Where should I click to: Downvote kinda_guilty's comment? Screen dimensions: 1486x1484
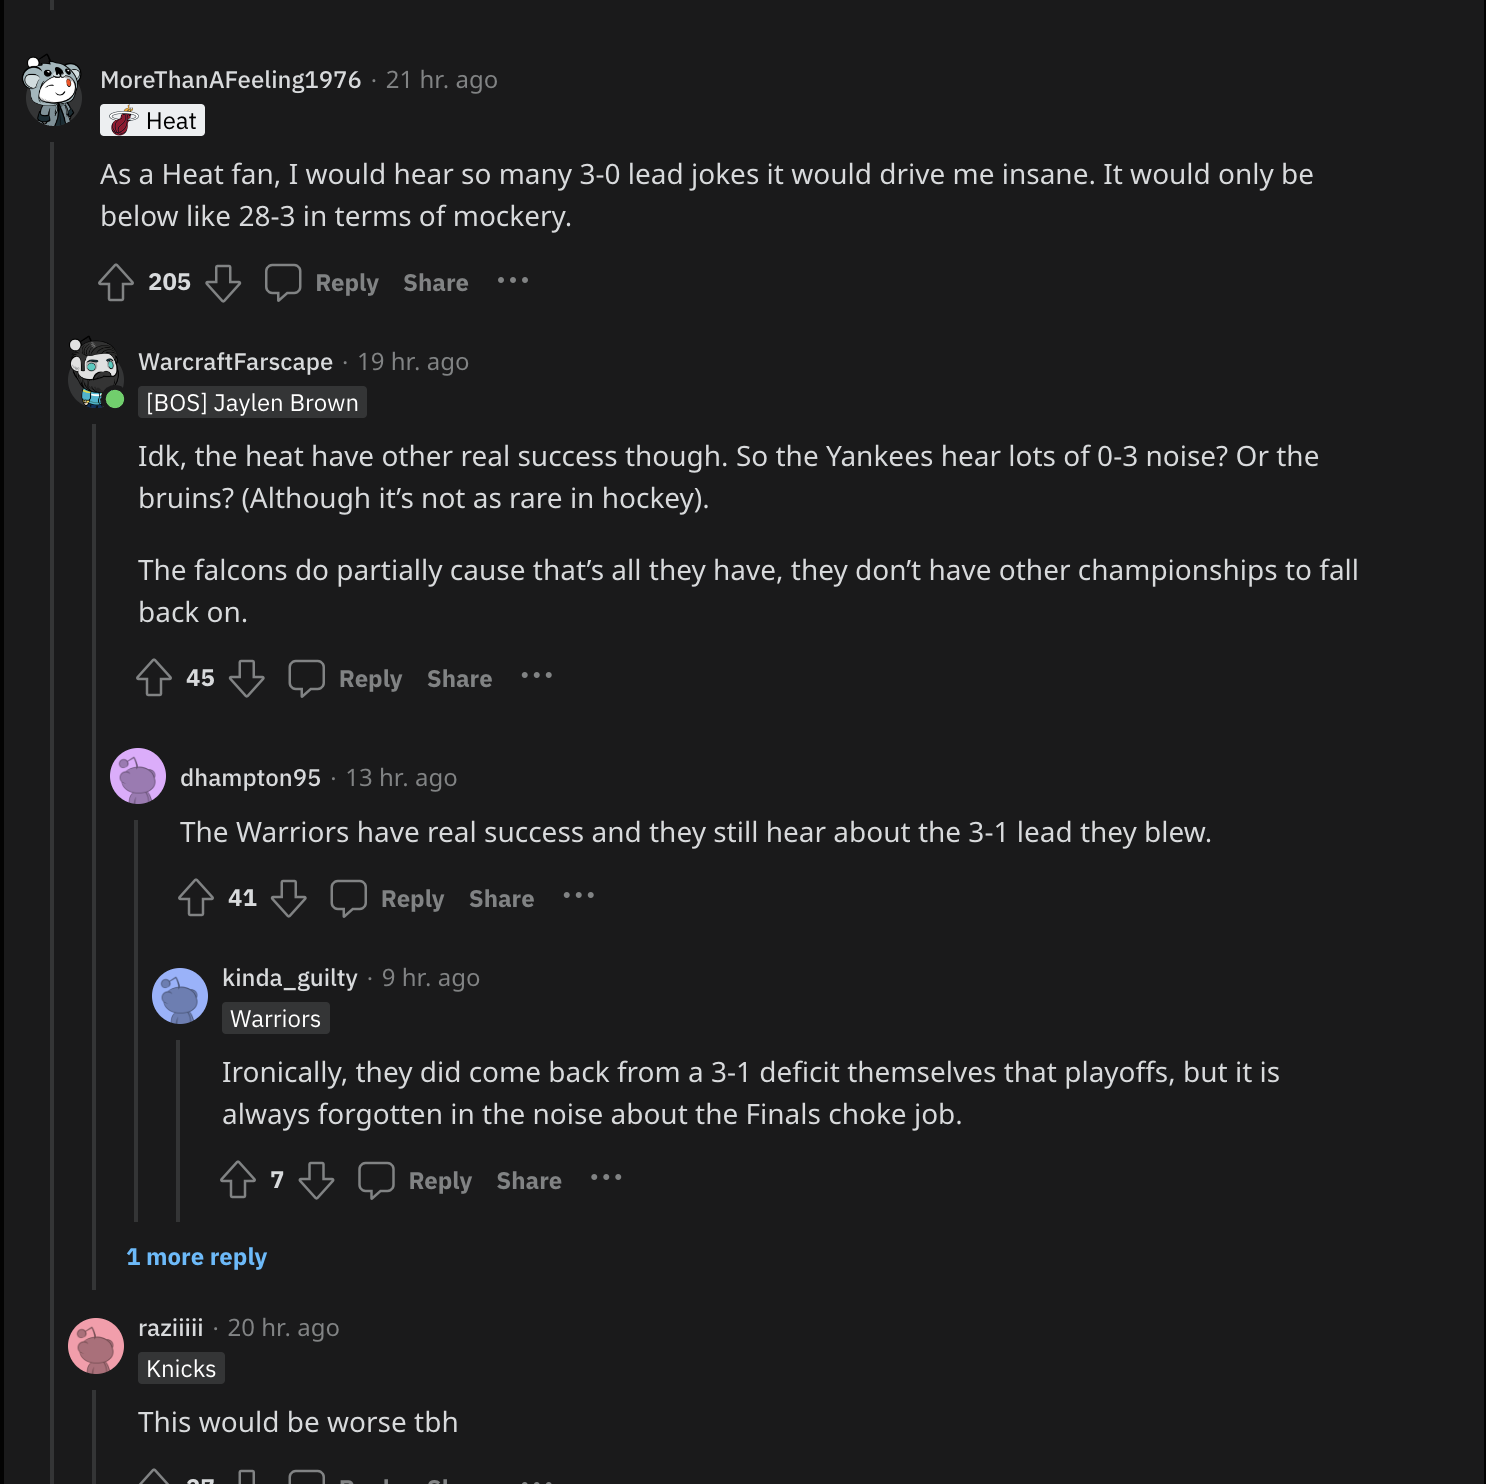tap(316, 1180)
